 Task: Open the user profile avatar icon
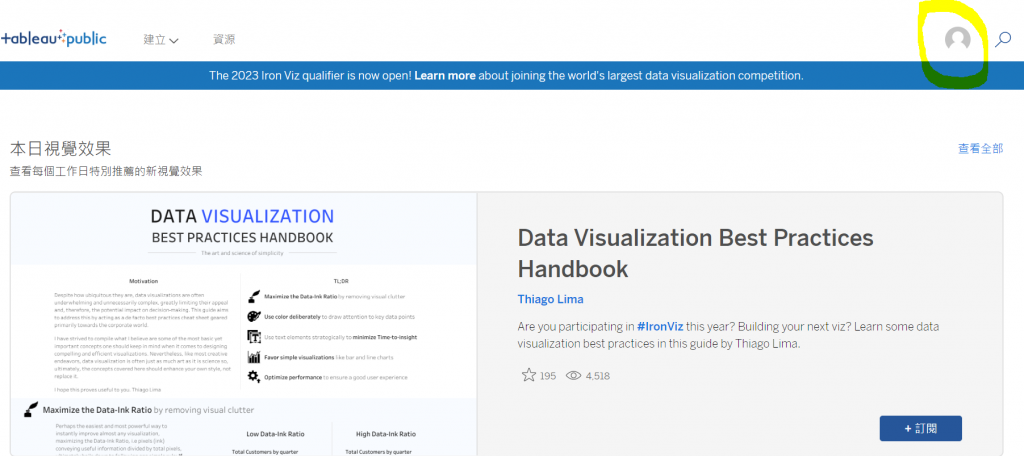coord(957,40)
